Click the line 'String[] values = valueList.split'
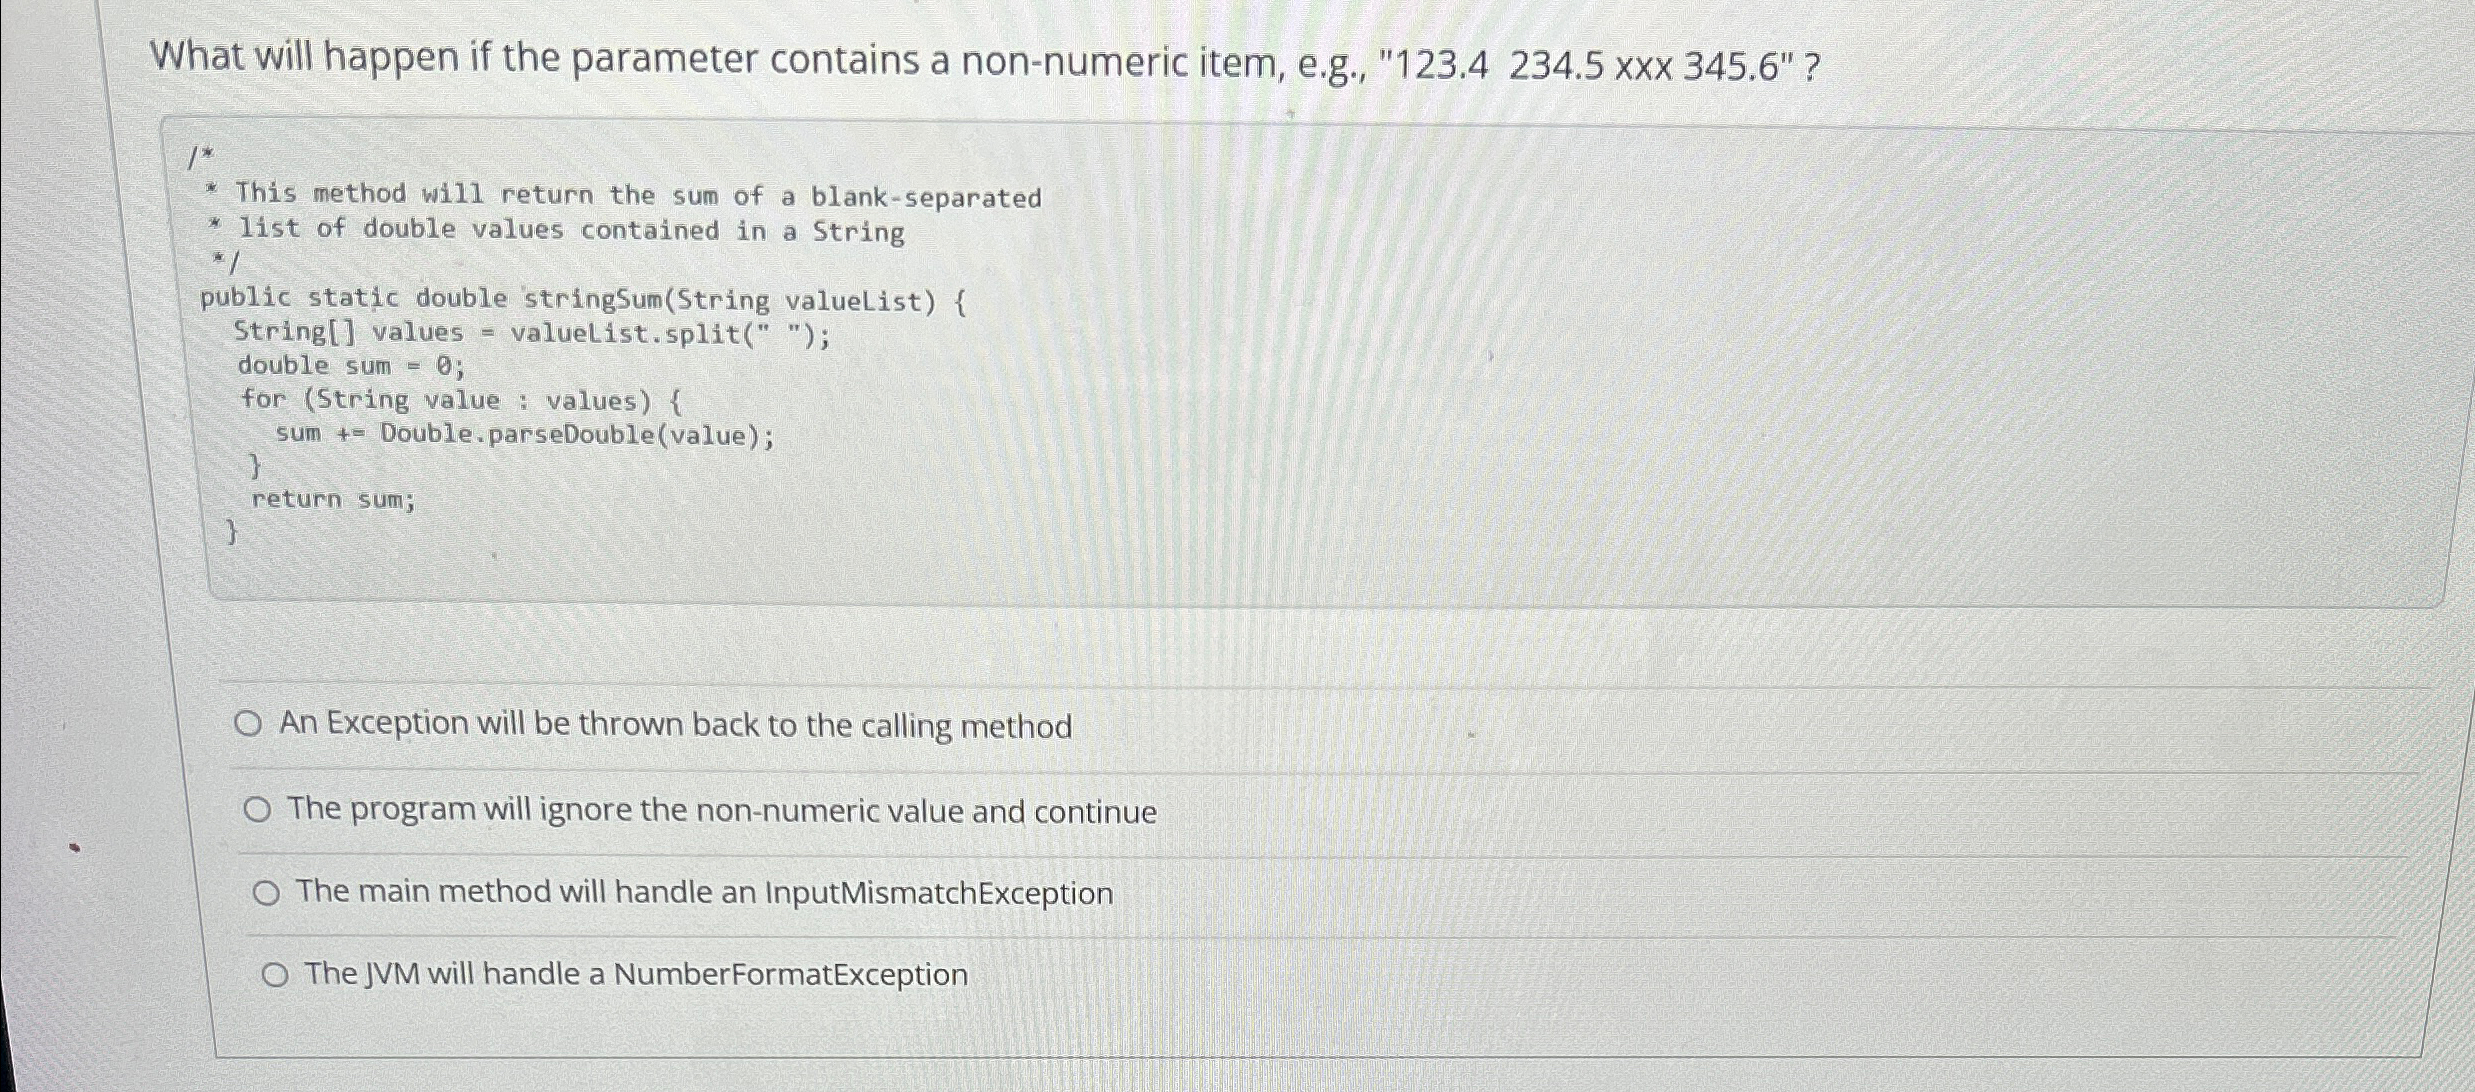This screenshot has height=1092, width=2475. pyautogui.click(x=530, y=332)
